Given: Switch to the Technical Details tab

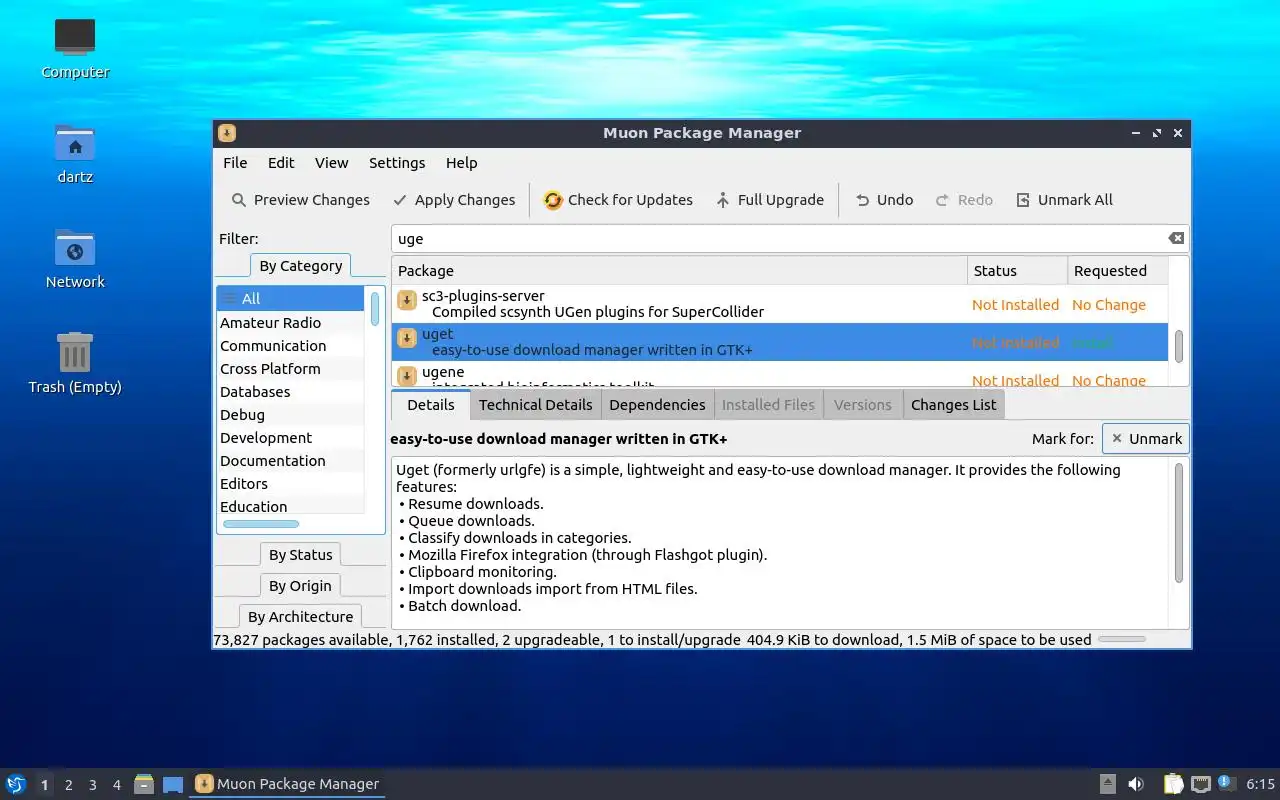Looking at the screenshot, I should pyautogui.click(x=535, y=405).
